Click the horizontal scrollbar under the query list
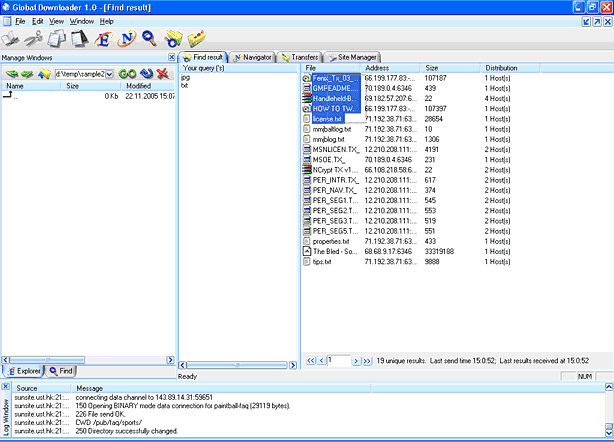The width and height of the screenshot is (614, 442). point(238,365)
